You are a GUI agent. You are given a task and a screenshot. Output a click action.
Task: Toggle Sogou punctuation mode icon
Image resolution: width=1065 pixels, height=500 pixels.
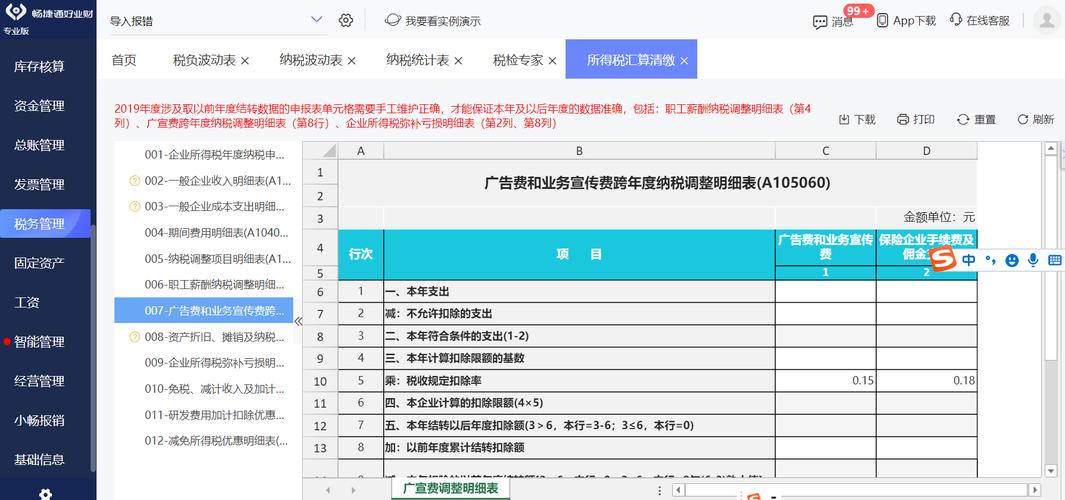point(990,260)
